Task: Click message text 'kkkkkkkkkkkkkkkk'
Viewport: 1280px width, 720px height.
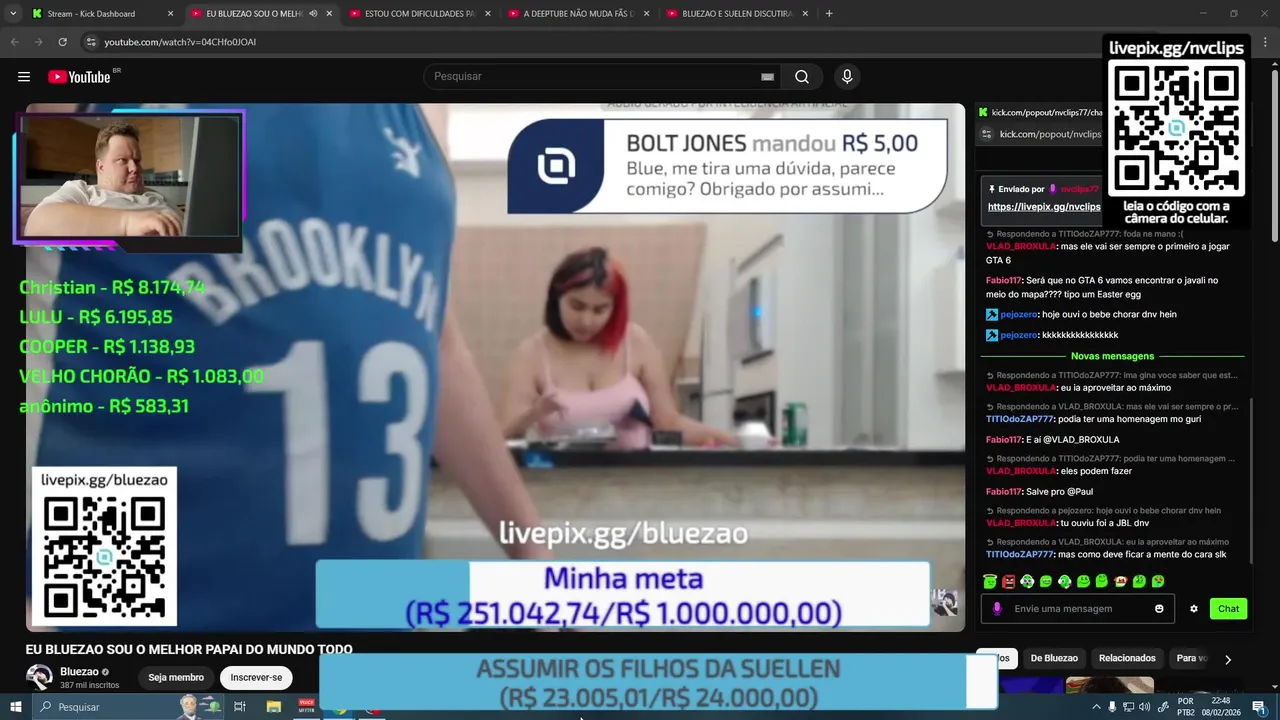Action: coord(1080,335)
